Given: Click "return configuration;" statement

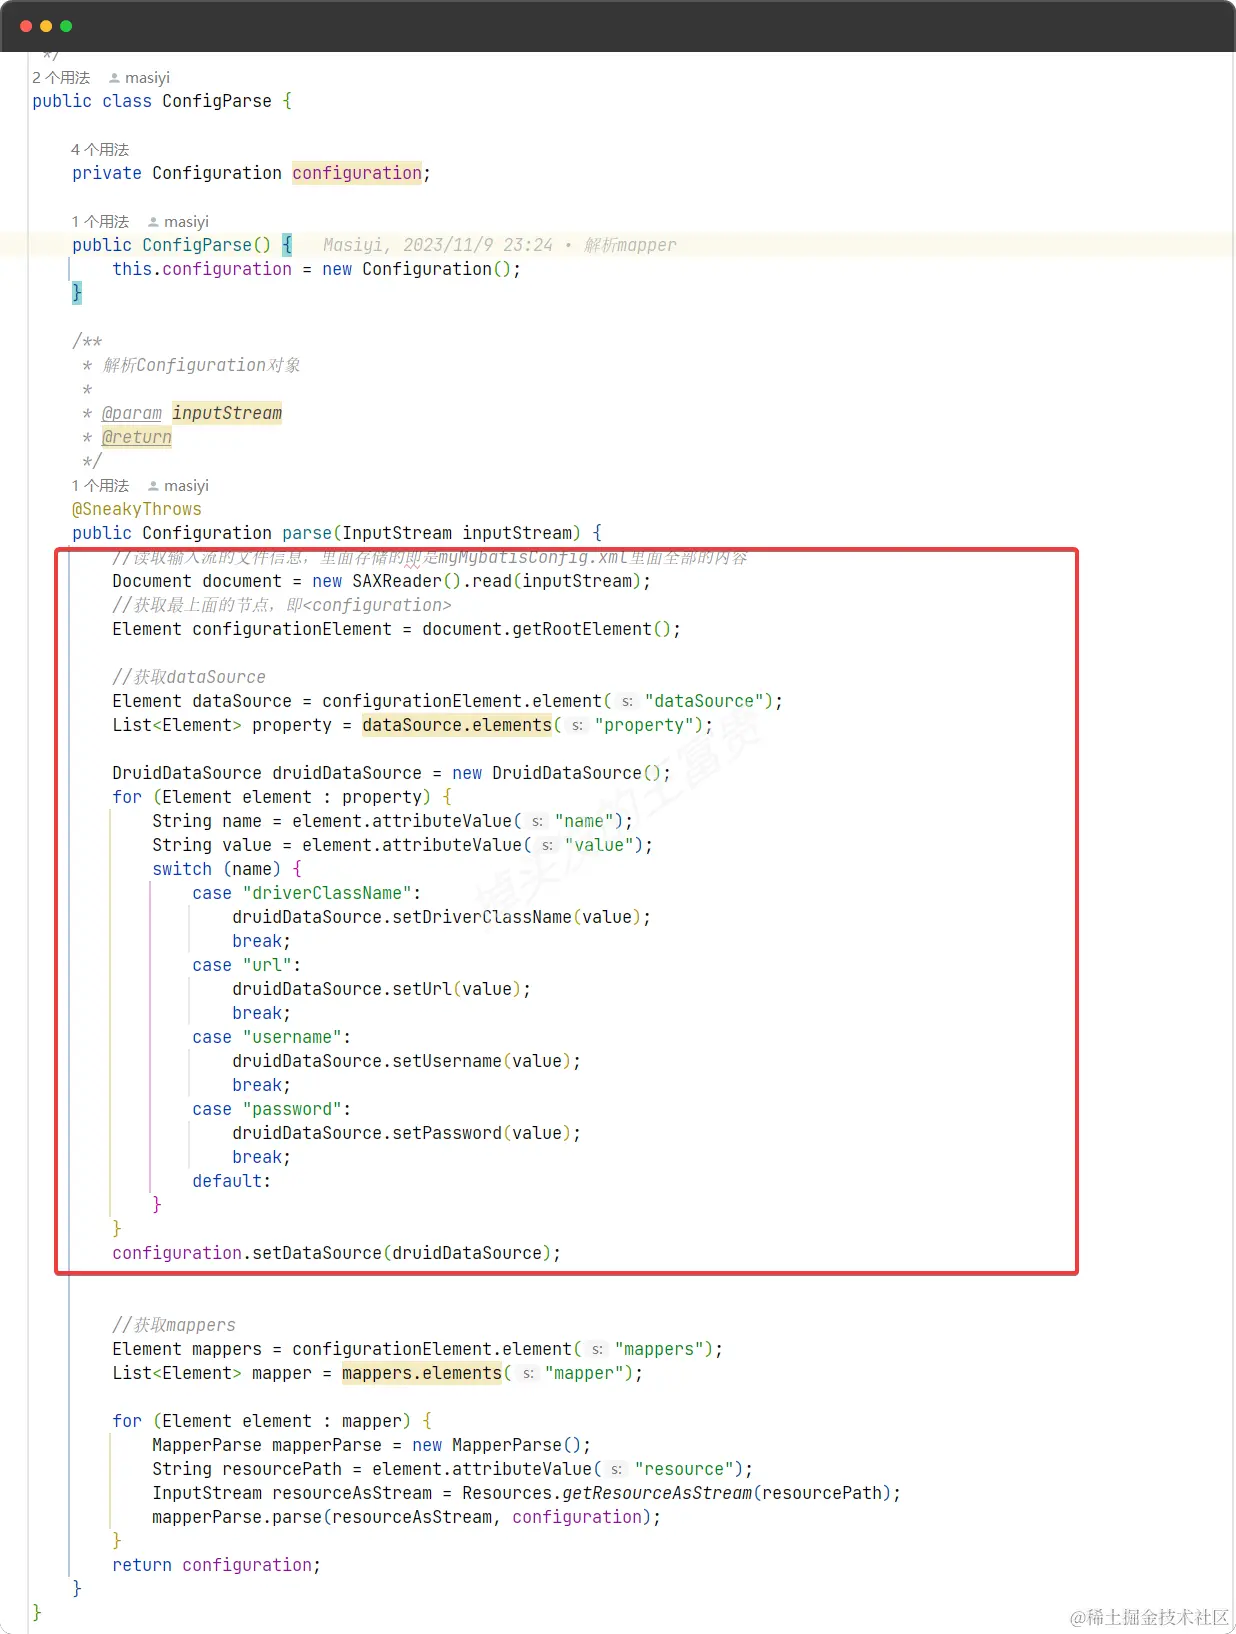Looking at the screenshot, I should coord(217,1565).
